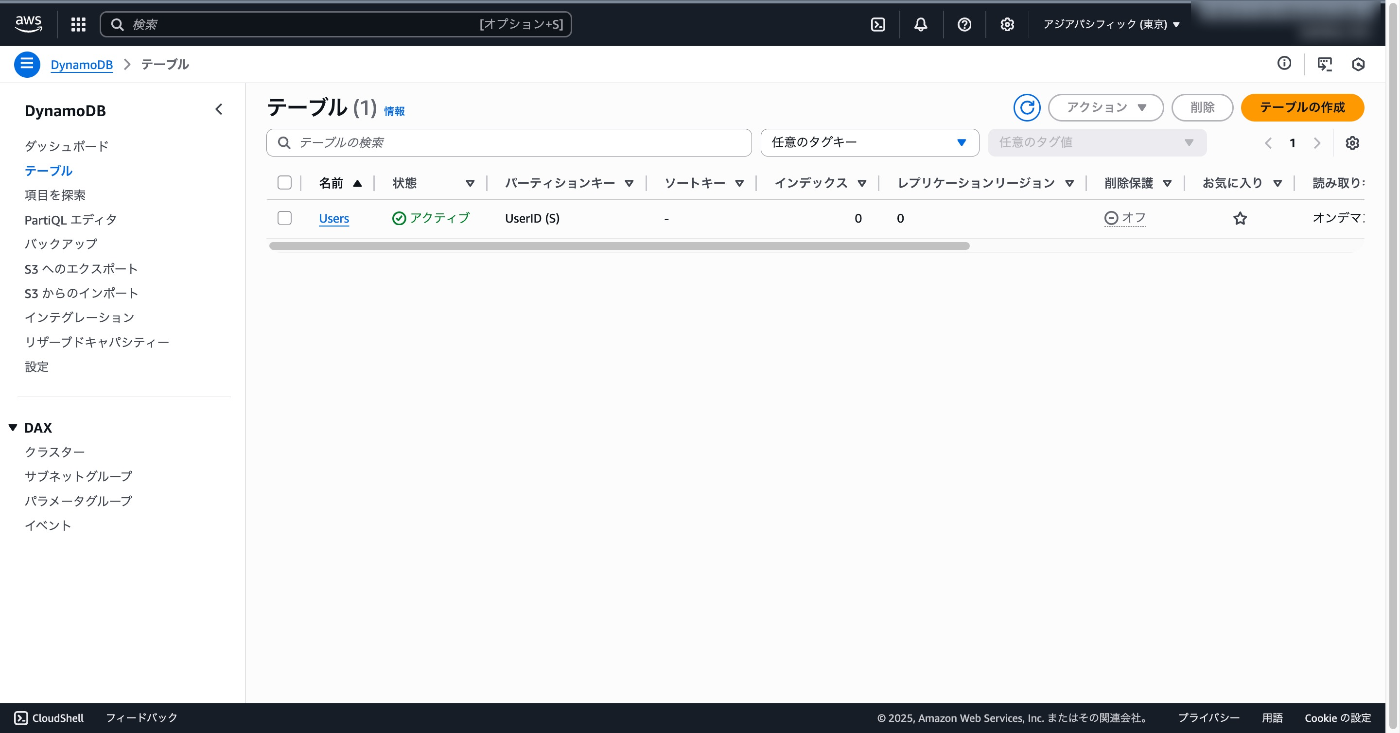Collapse the DynamoDB sidebar with chevron

pyautogui.click(x=219, y=110)
